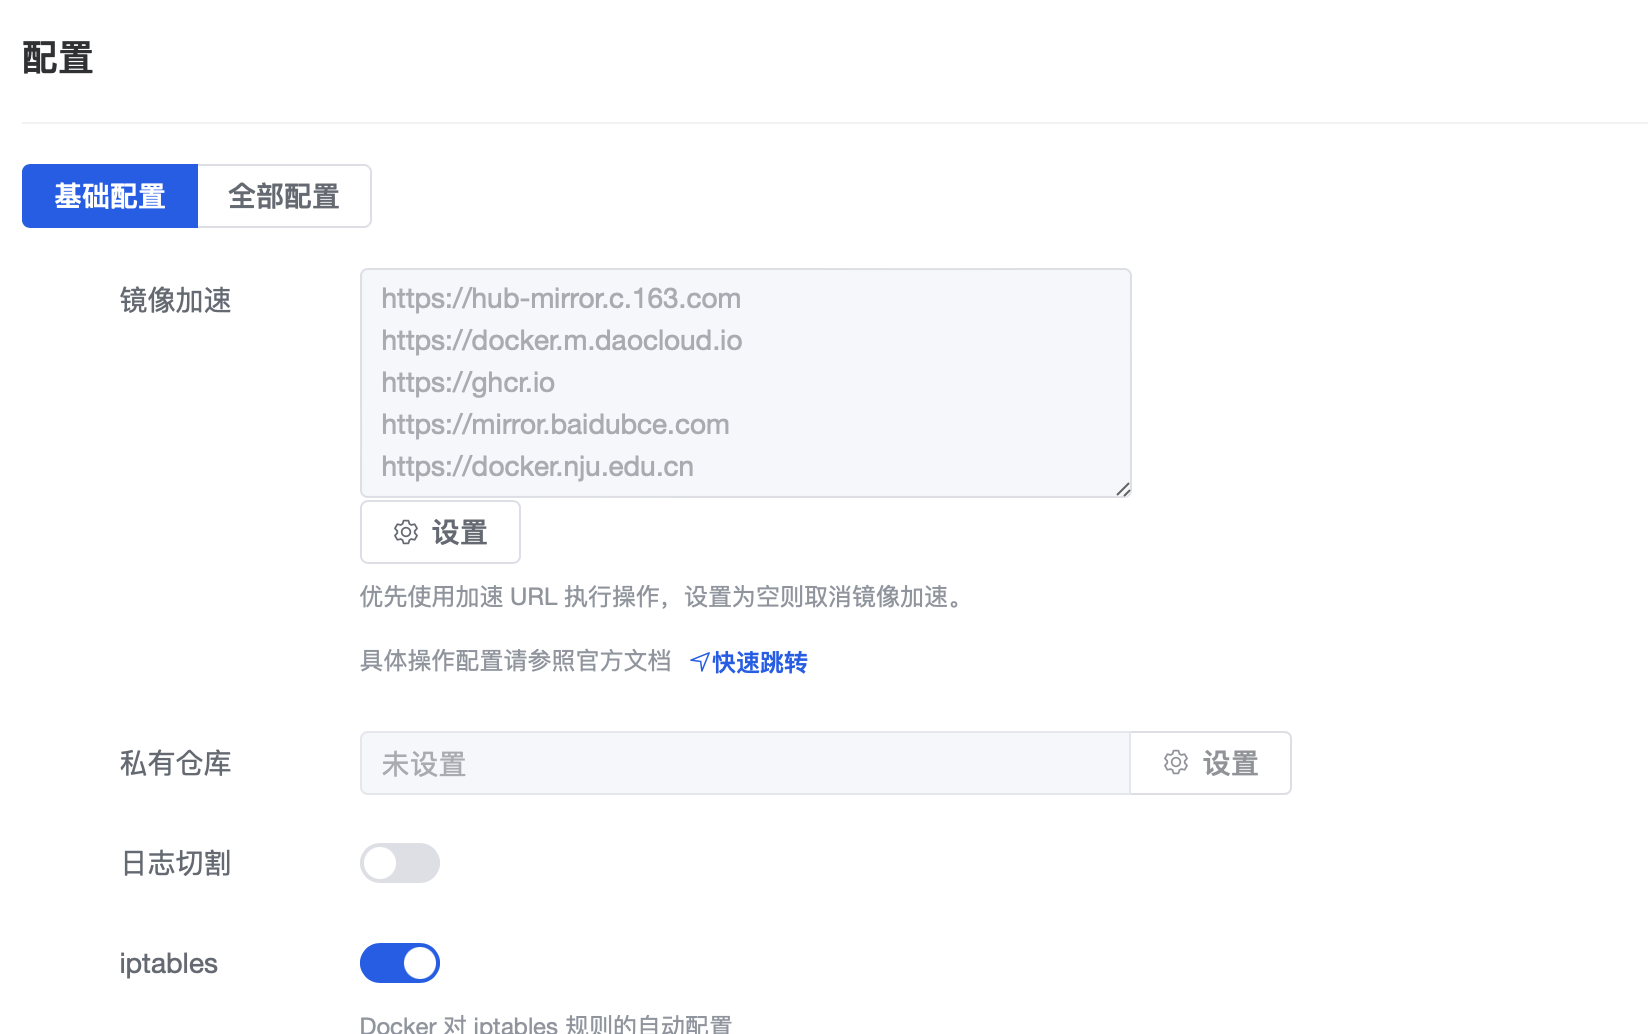Click the docker.nju.edu.cn URL line
This screenshot has height=1034, width=1648.
coord(537,467)
